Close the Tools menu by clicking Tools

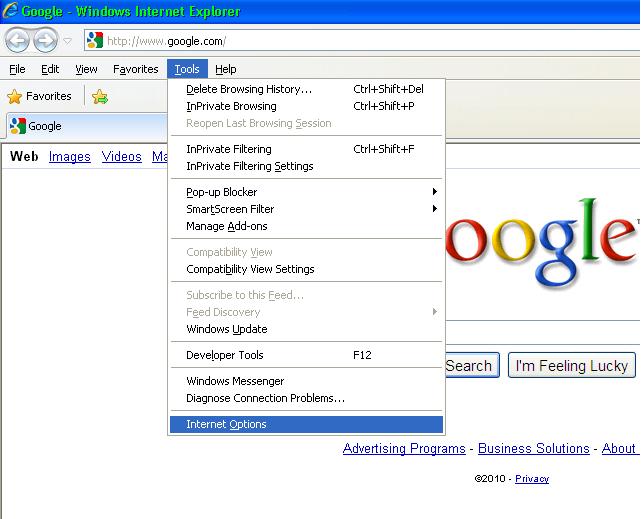click(x=187, y=69)
